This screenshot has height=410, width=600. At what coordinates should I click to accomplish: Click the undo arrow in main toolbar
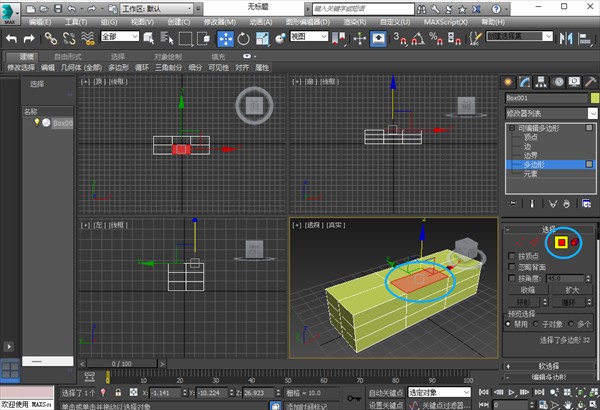11,38
